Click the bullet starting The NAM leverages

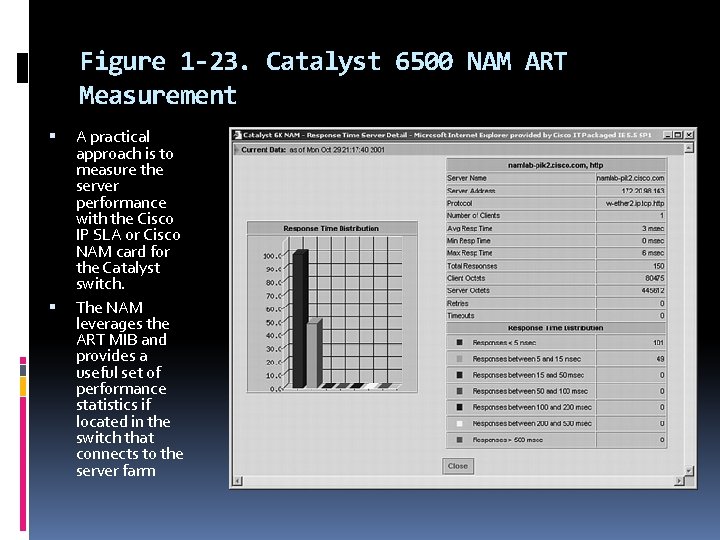click(129, 389)
